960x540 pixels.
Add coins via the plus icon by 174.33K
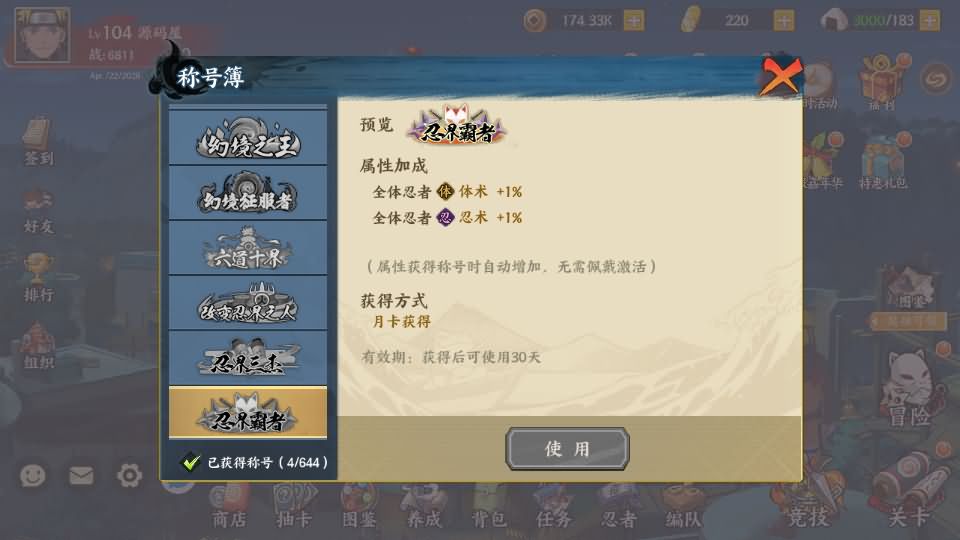[634, 21]
